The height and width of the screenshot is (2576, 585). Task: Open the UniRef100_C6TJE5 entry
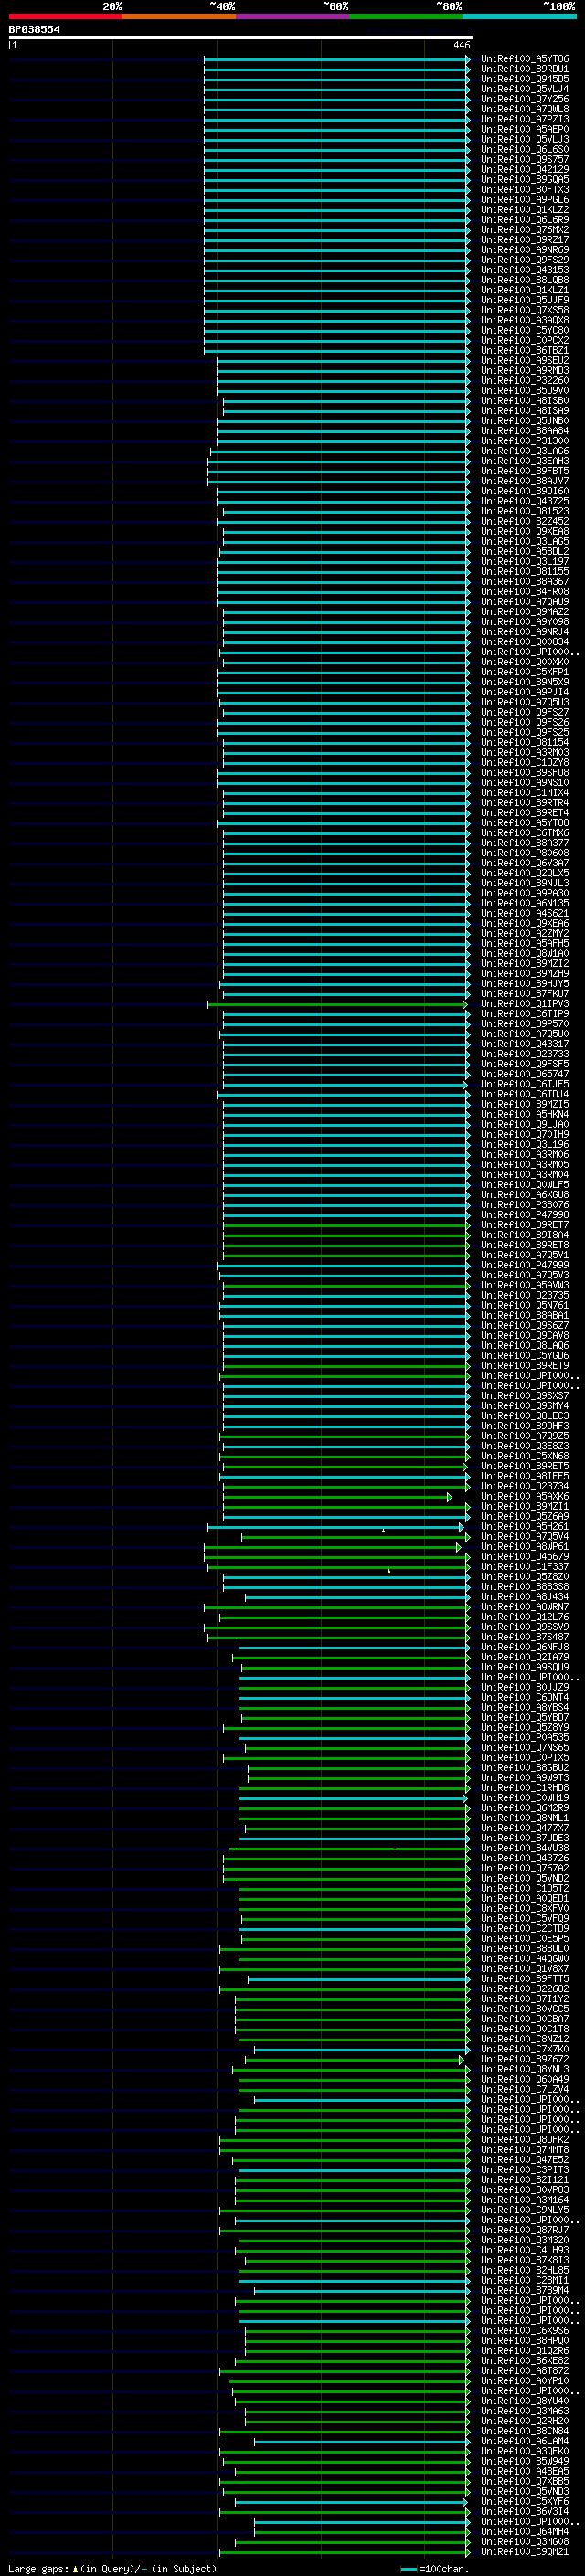(525, 1085)
